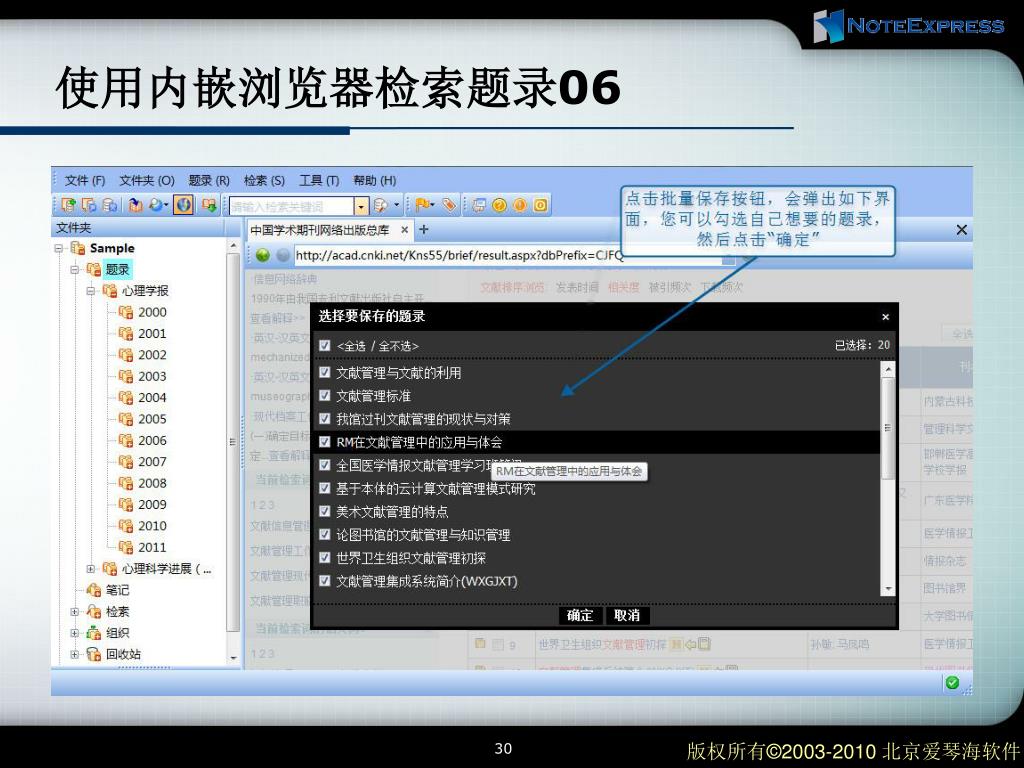Image resolution: width=1024 pixels, height=768 pixels.
Task: Uncheck 我馆过刊文献管理的现状与对策
Action: [325, 419]
